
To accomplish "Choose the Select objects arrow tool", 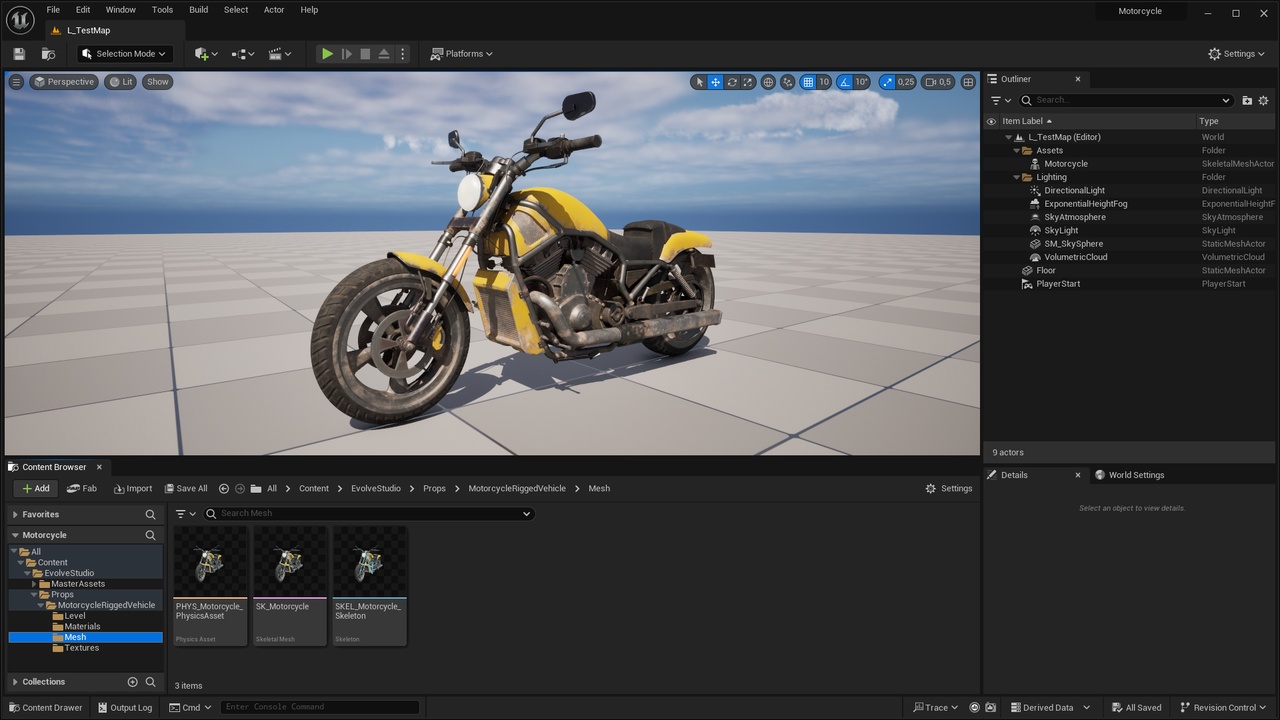I will (x=699, y=82).
